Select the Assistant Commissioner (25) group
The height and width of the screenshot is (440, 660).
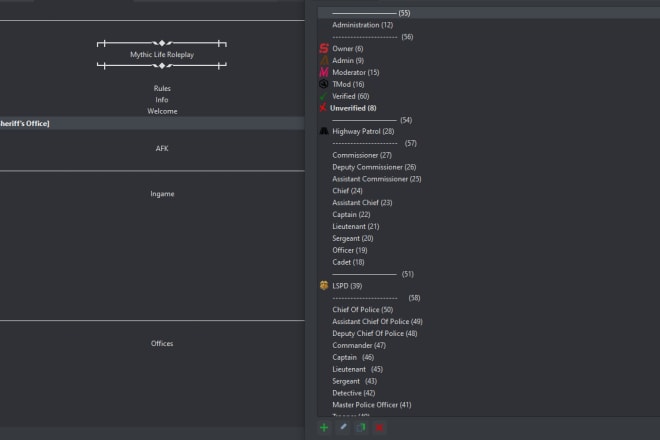pyautogui.click(x=377, y=179)
